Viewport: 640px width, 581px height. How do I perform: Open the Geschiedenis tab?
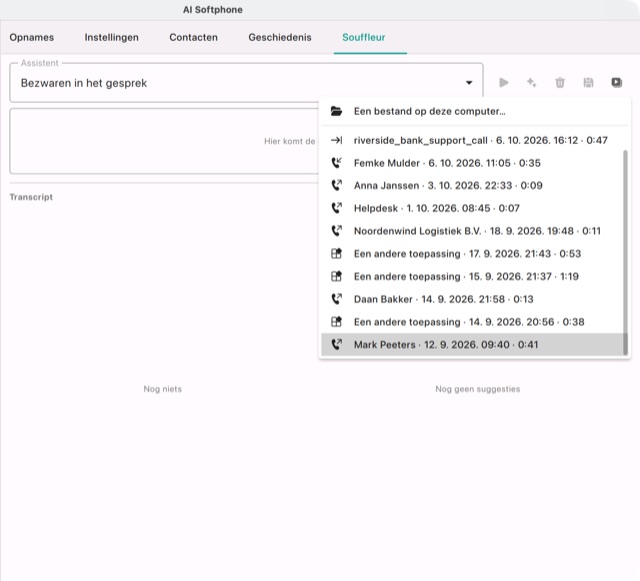[x=280, y=37]
